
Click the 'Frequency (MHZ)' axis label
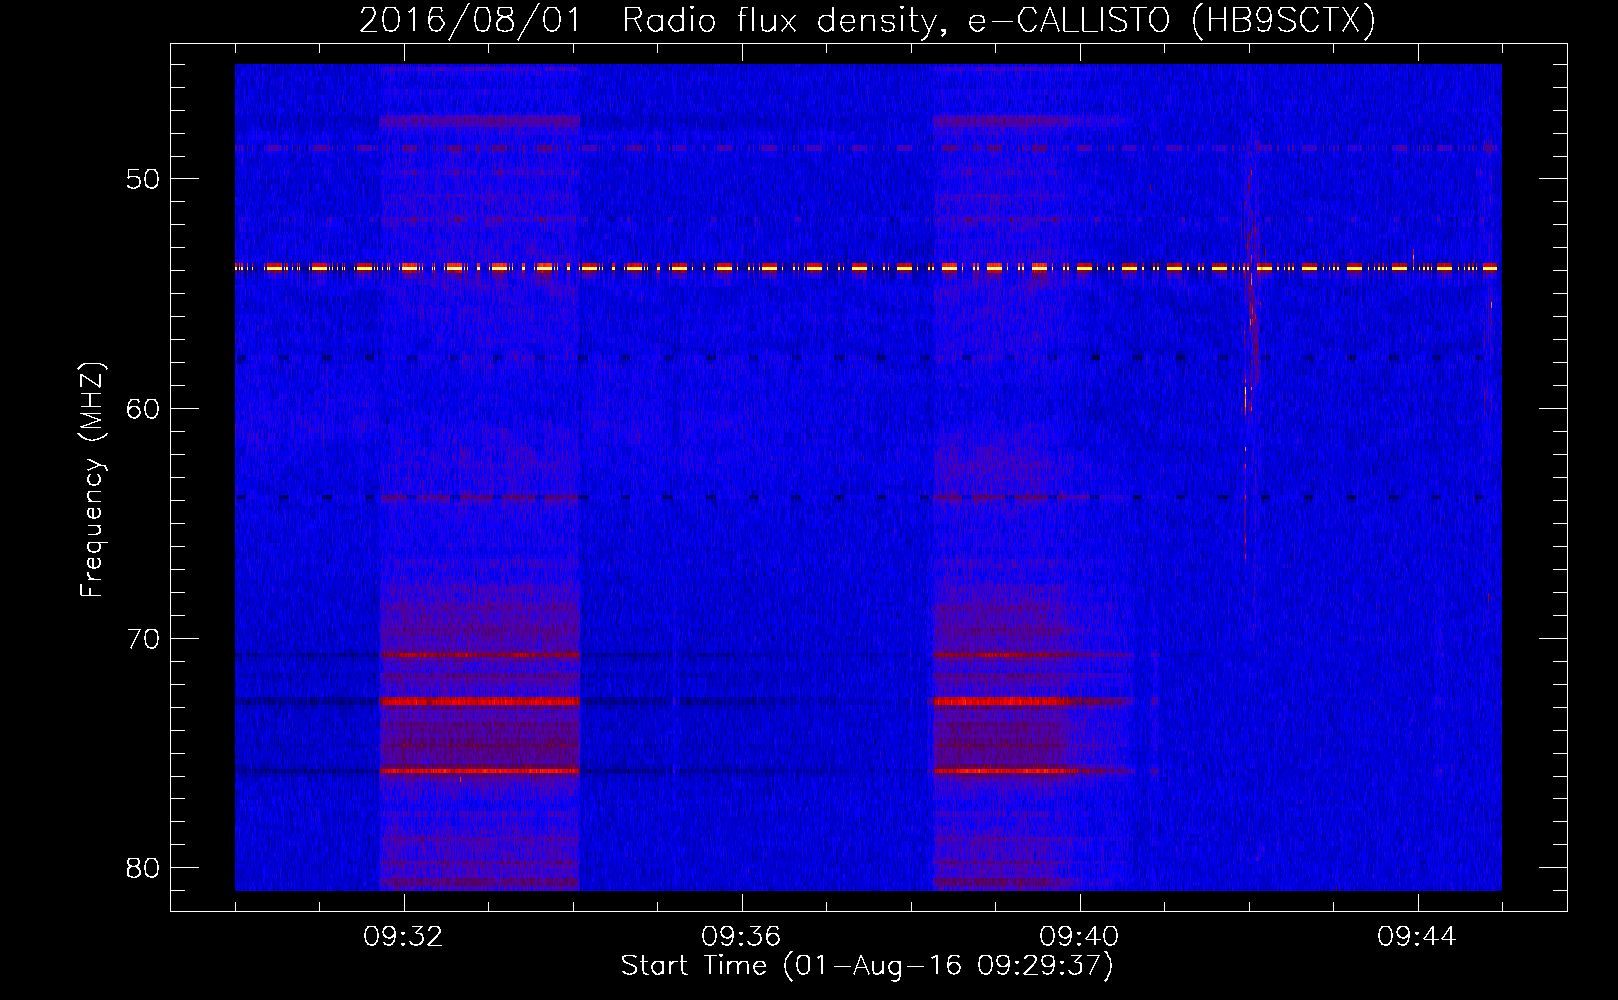92,480
